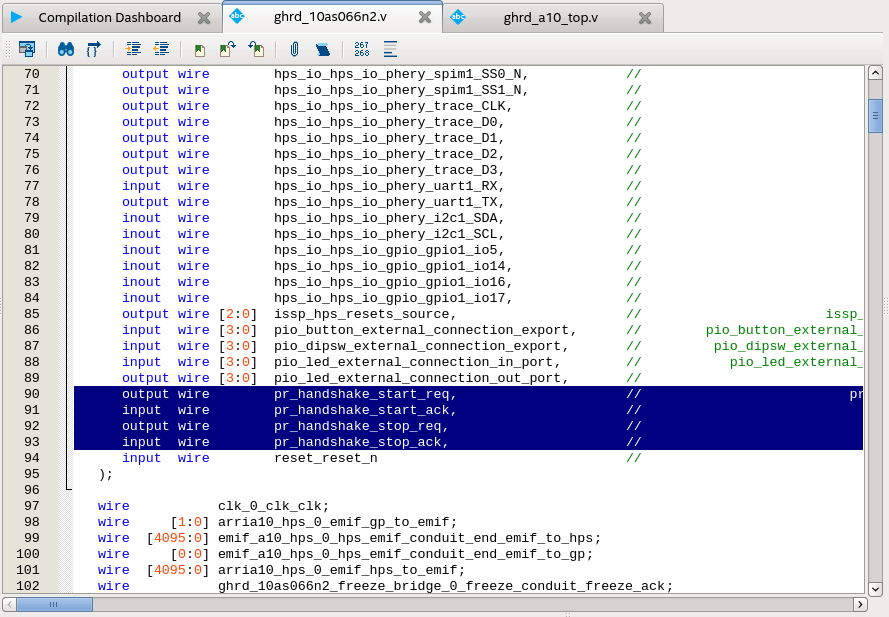This screenshot has width=889, height=617.
Task: Click the find matching delimiter icon
Action: click(x=93, y=48)
